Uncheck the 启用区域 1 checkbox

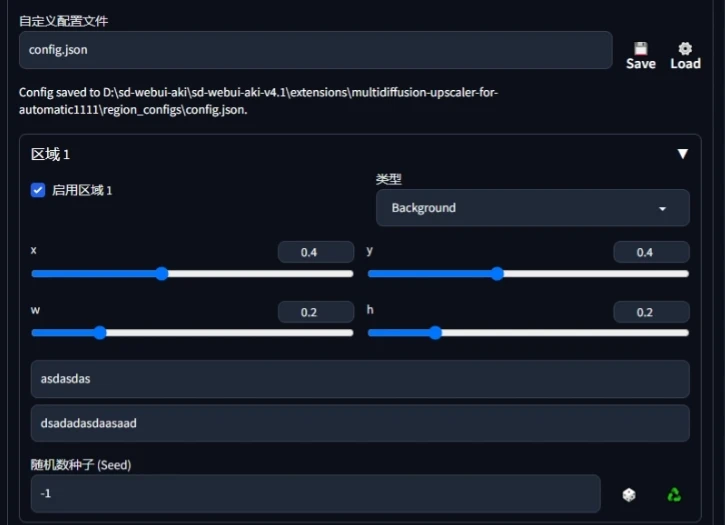pyautogui.click(x=38, y=190)
